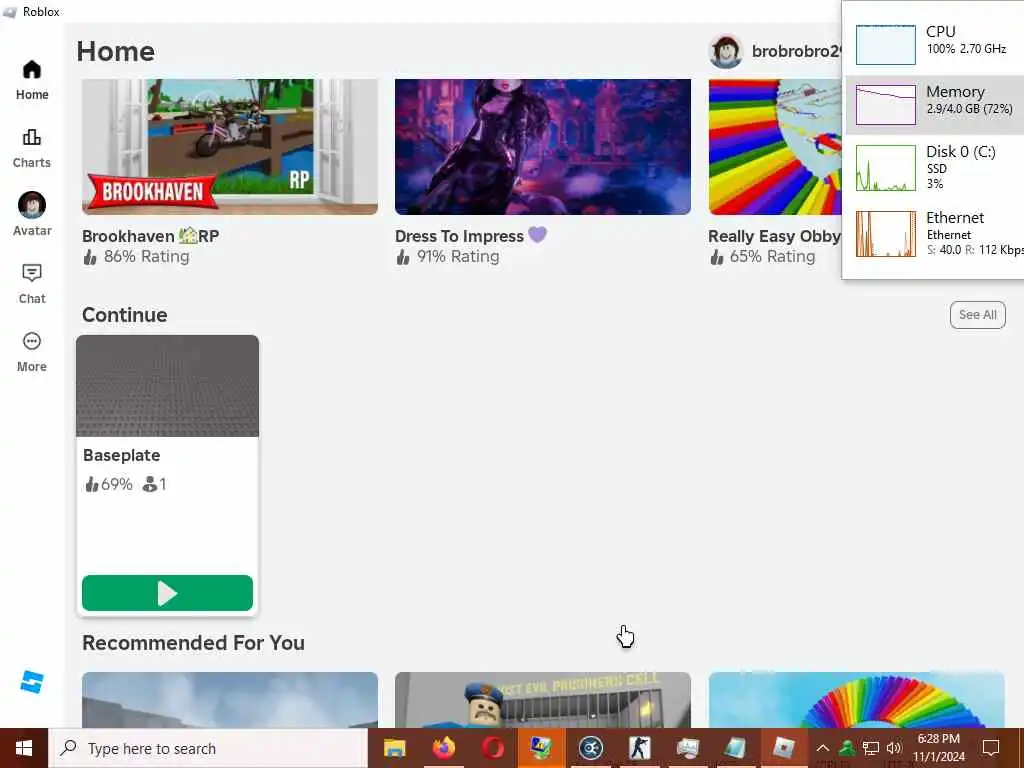The height and width of the screenshot is (768, 1024).
Task: Launch Opera from the taskbar
Action: (x=492, y=748)
